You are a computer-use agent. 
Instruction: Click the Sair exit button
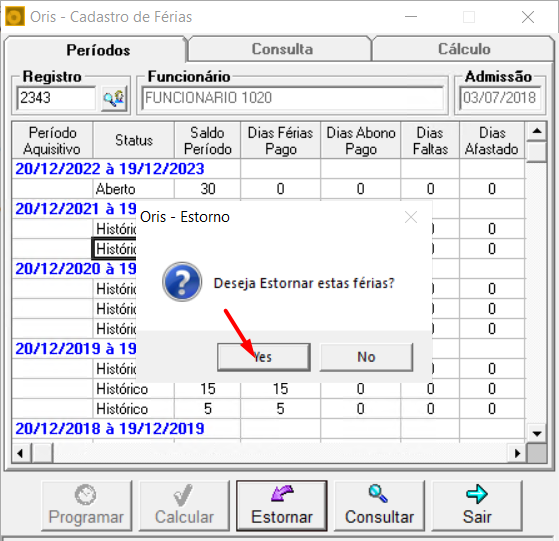click(477, 506)
